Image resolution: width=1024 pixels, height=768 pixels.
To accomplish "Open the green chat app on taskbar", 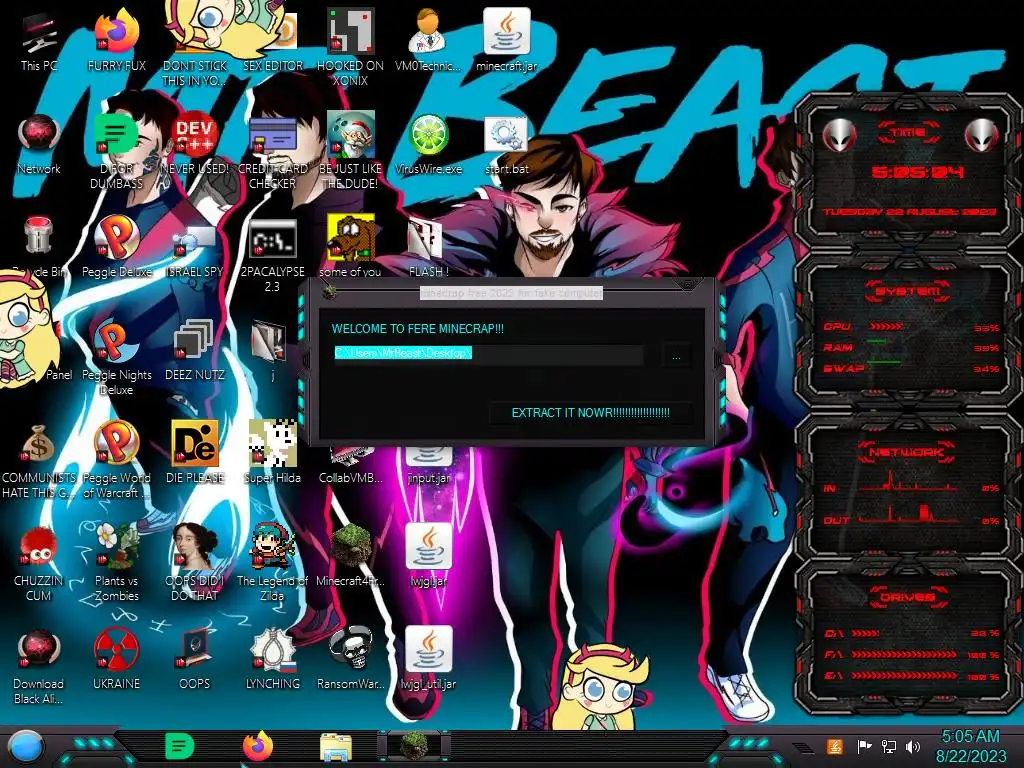I will 180,746.
